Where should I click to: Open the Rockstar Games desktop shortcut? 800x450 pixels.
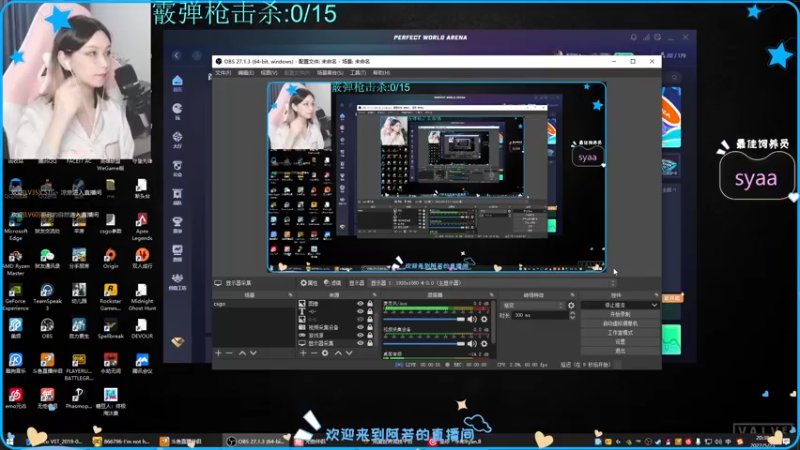[110, 297]
